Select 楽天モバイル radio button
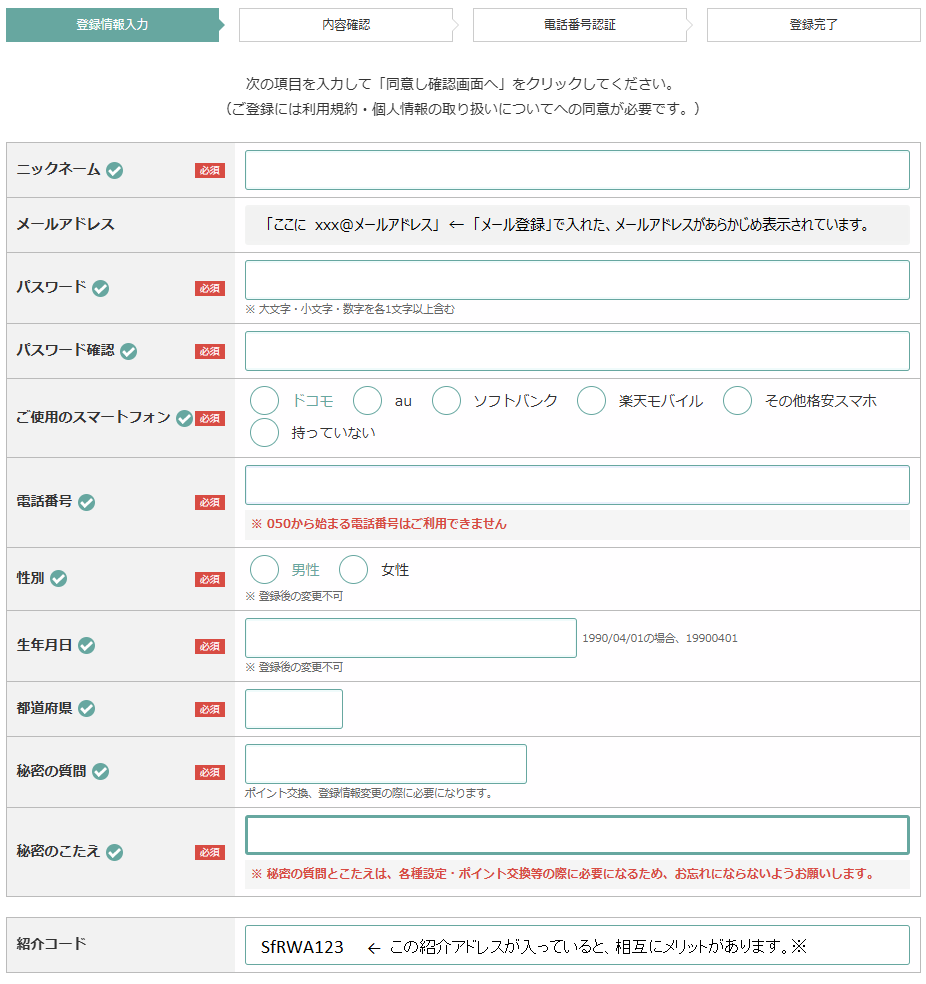Screen dimensions: 926x984 point(592,401)
